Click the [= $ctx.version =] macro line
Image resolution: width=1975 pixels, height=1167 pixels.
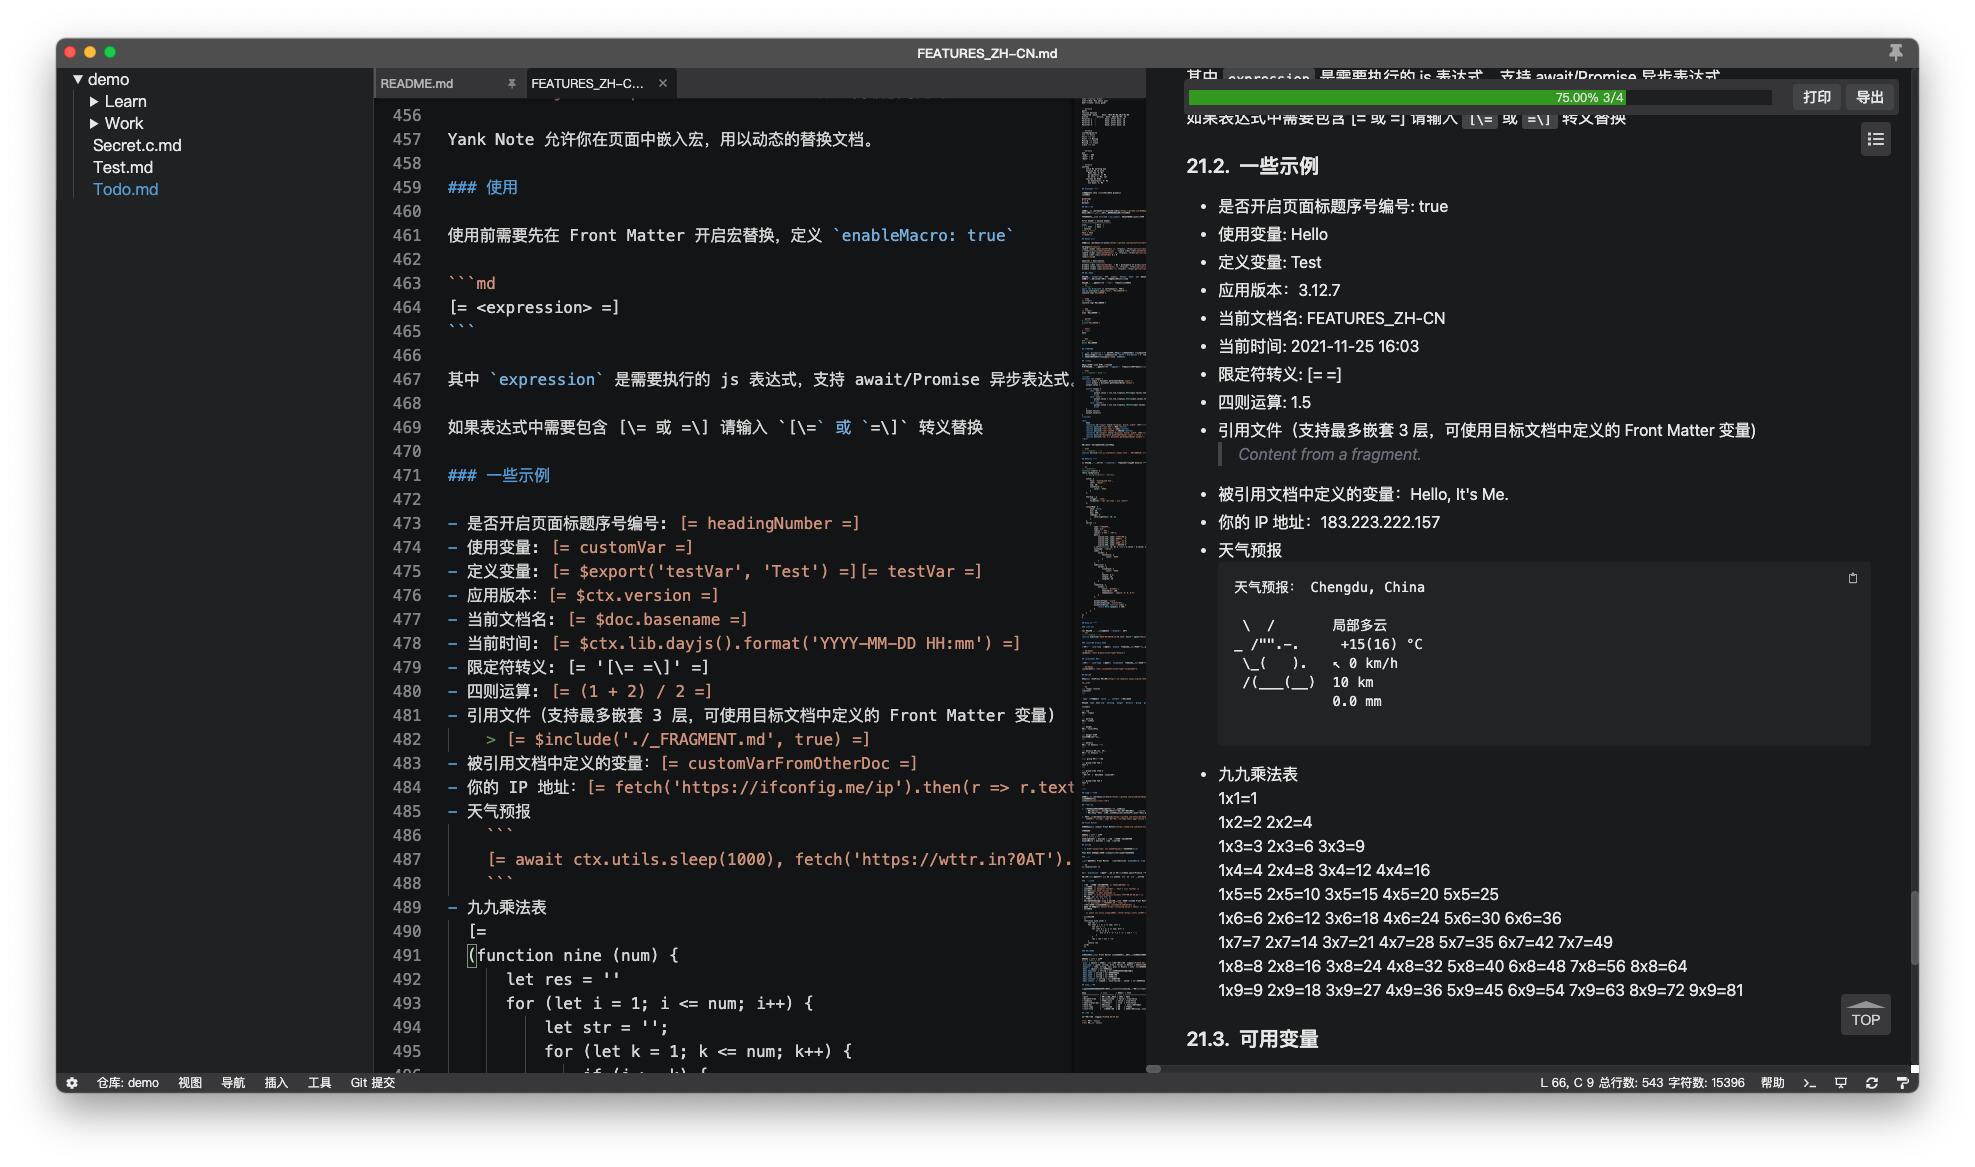[634, 595]
